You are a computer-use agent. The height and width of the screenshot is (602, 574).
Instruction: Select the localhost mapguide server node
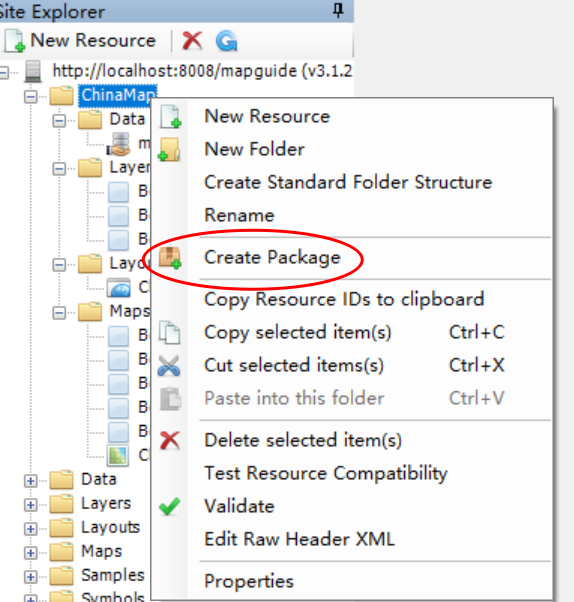click(x=202, y=71)
